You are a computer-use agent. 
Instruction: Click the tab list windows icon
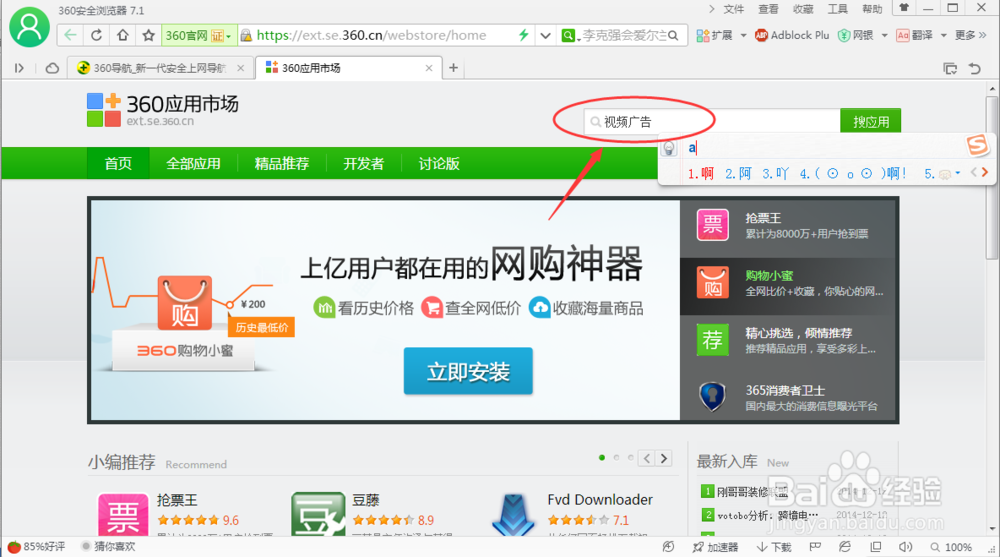pyautogui.click(x=950, y=68)
